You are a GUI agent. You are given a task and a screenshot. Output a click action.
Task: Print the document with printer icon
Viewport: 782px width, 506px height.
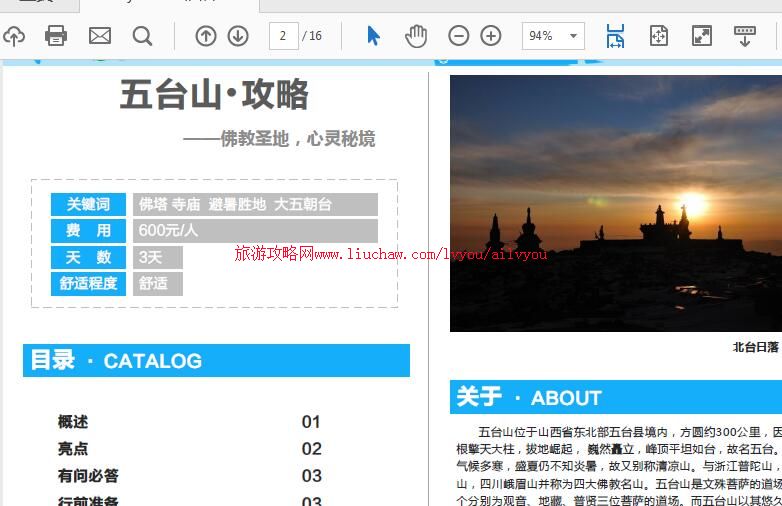point(56,37)
